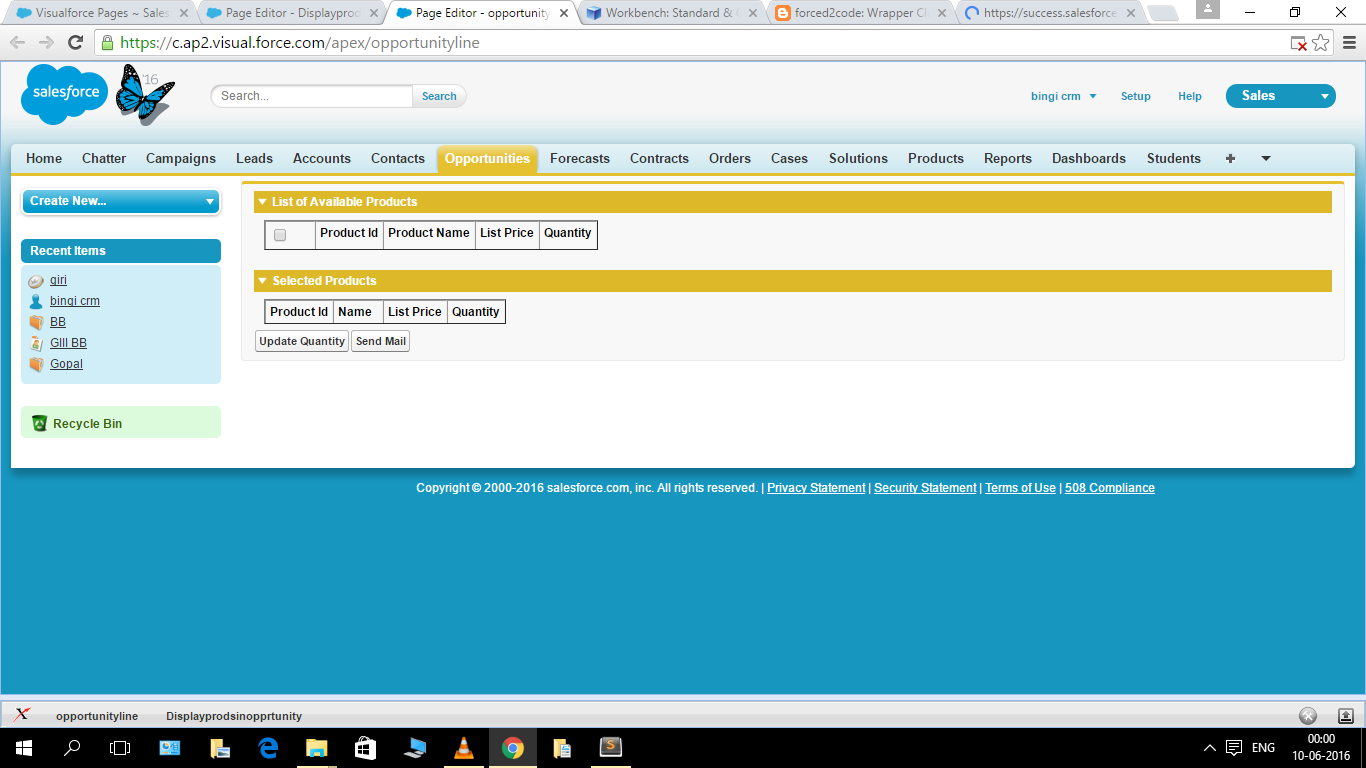Click the product icon beside BB recent item
1366x768 pixels.
36,322
